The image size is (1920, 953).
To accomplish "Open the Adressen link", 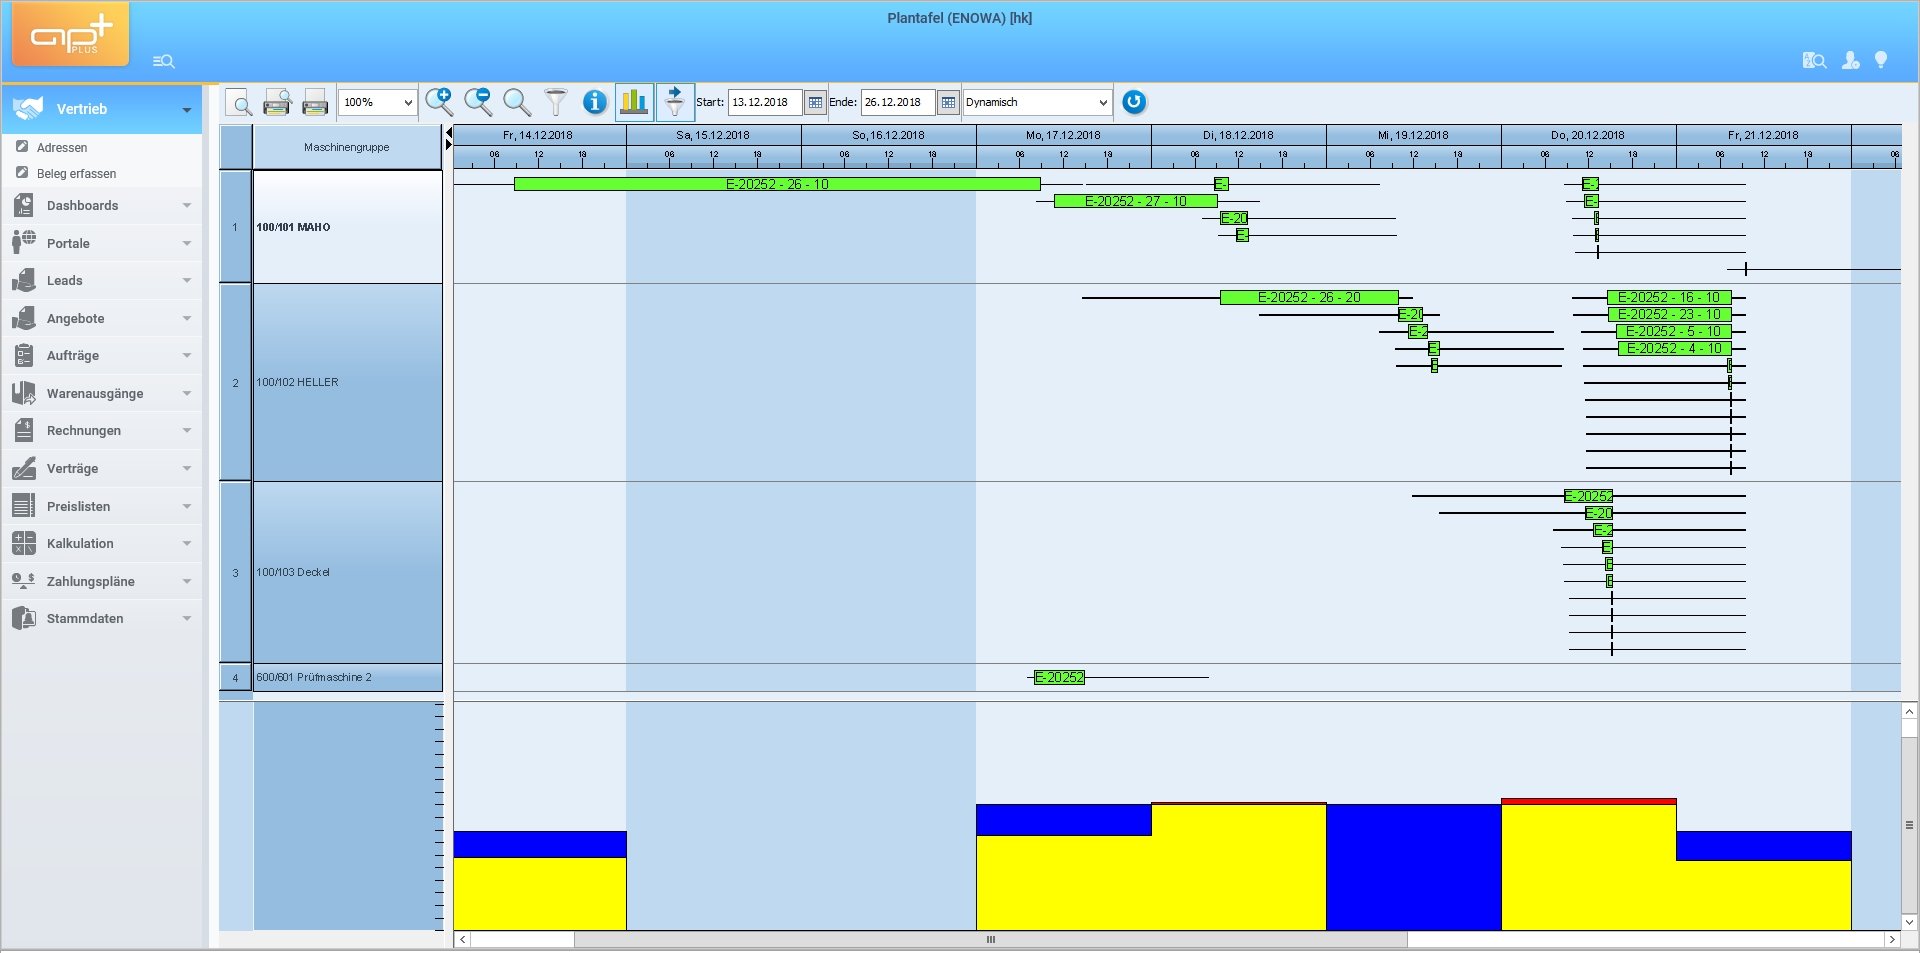I will pyautogui.click(x=62, y=148).
